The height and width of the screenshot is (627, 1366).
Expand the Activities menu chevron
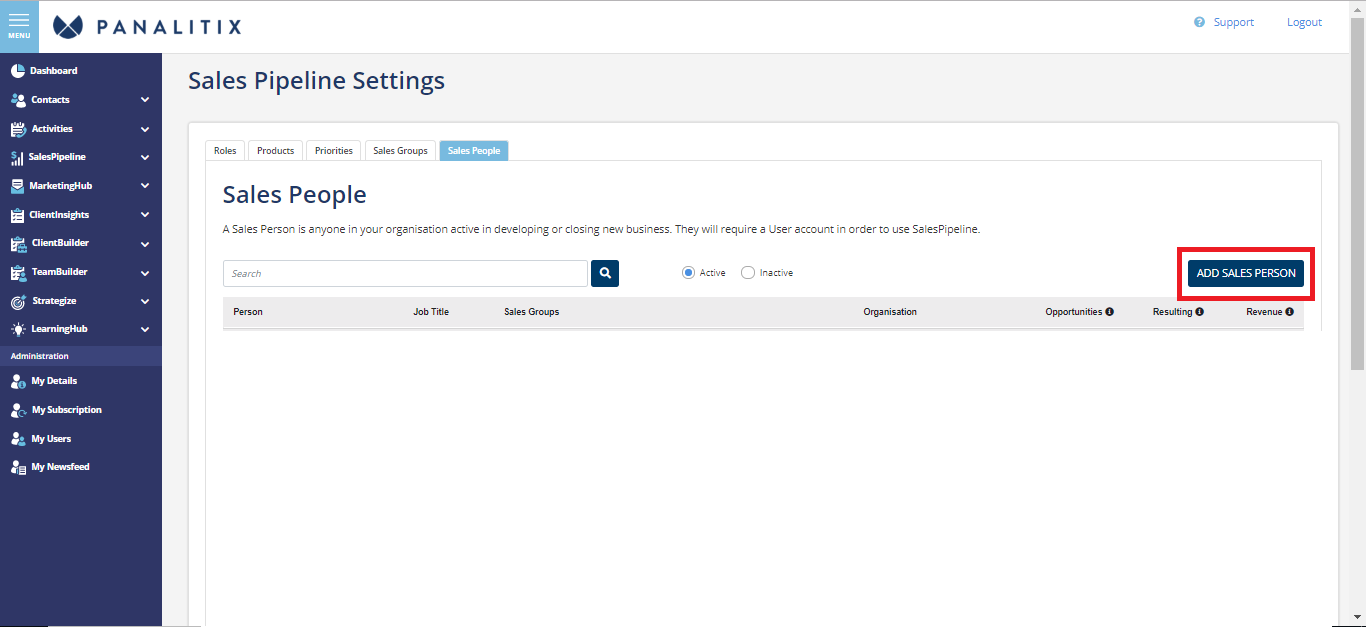tap(145, 129)
